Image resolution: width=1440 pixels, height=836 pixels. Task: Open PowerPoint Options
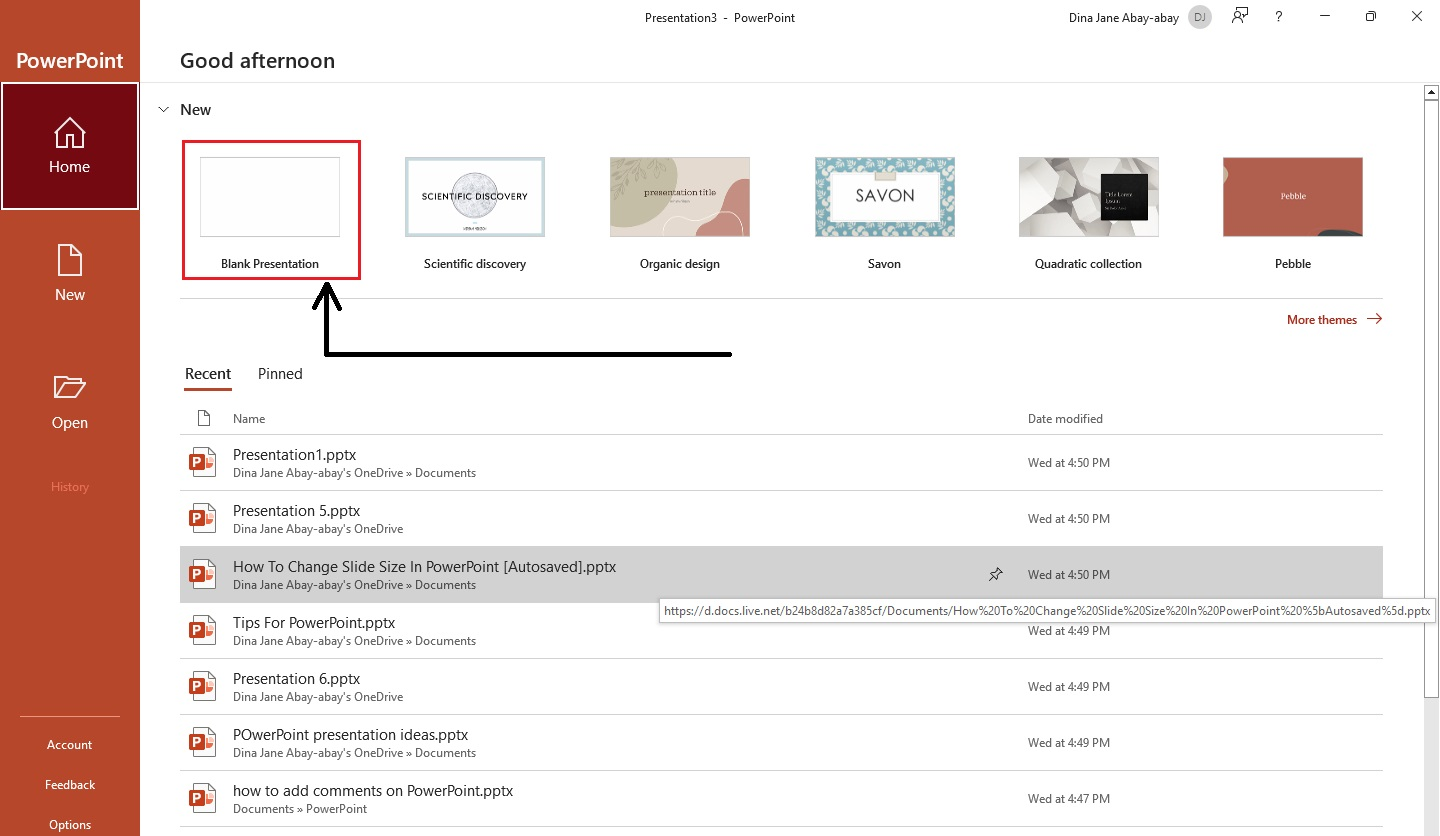(x=69, y=824)
